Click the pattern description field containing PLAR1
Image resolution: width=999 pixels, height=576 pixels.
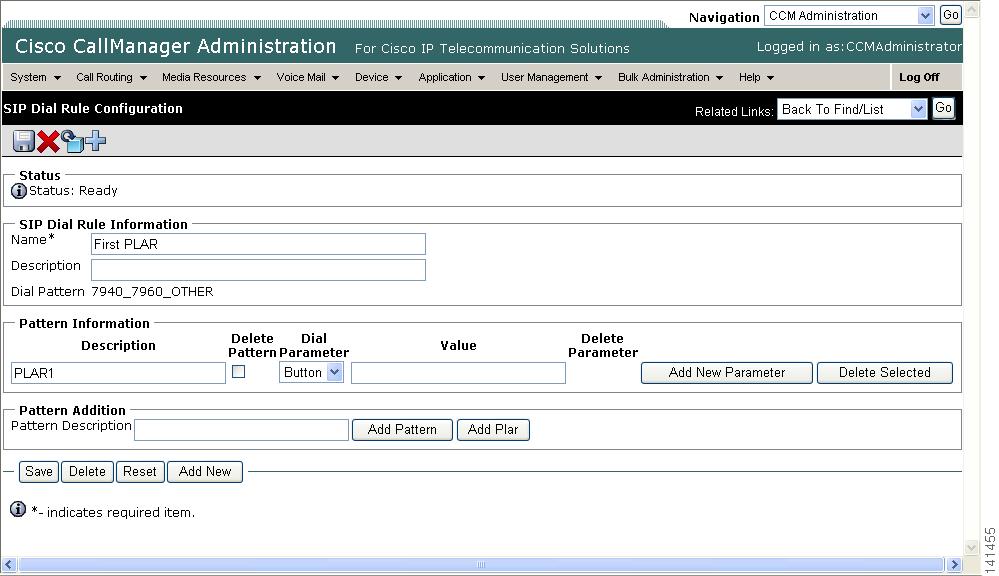(x=119, y=373)
